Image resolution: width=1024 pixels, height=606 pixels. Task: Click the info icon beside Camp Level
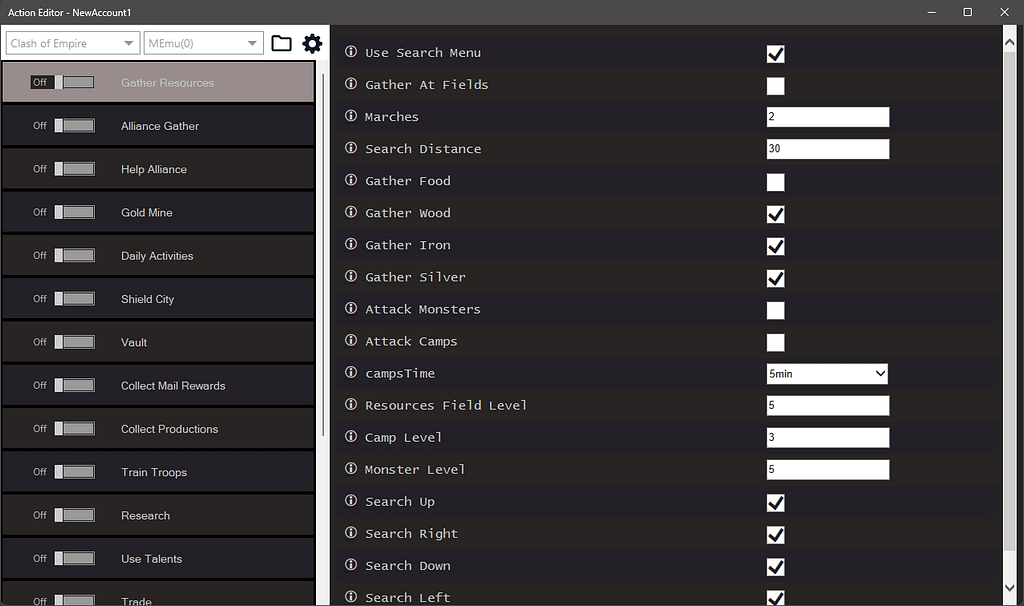349,437
